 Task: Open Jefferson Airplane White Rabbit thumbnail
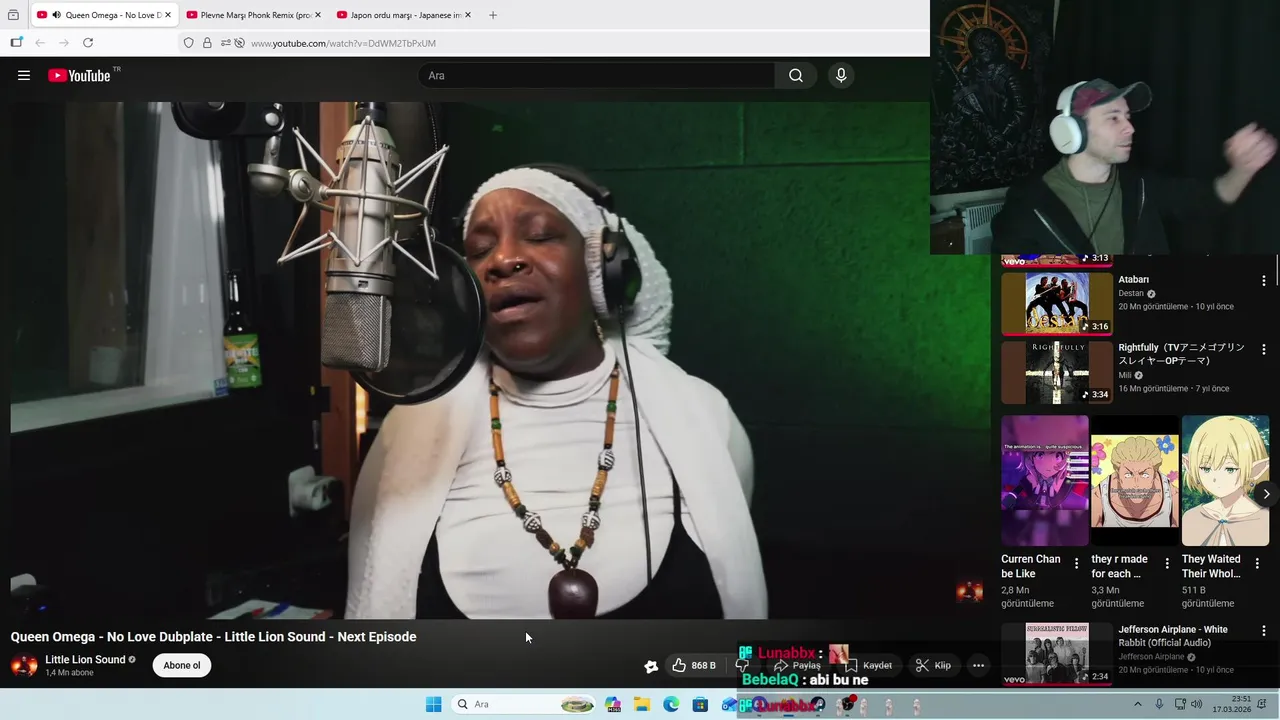coord(1057,653)
